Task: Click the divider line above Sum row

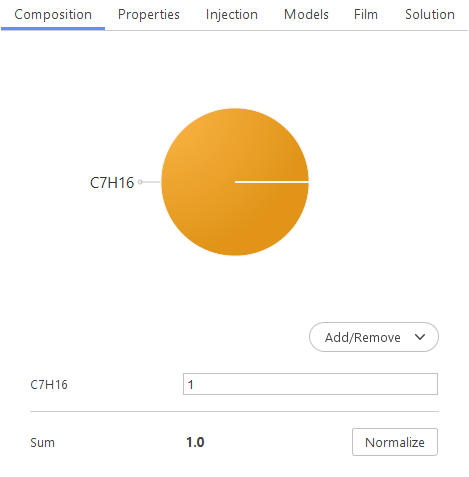Action: tap(234, 412)
